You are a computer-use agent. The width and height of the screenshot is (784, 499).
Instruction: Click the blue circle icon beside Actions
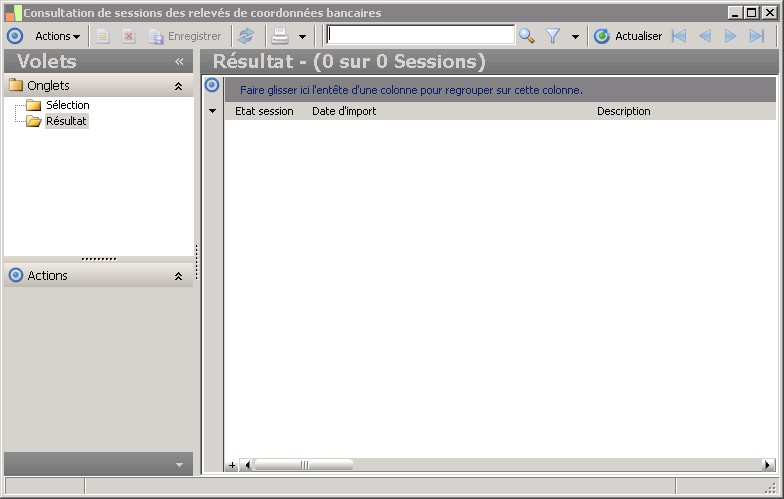pyautogui.click(x=15, y=36)
